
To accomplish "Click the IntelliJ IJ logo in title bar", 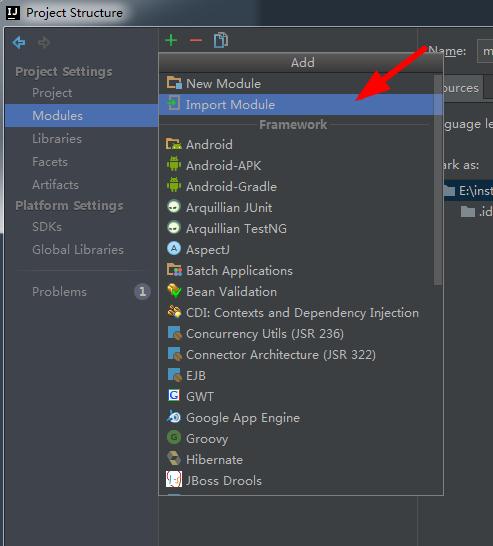I will (x=13, y=13).
